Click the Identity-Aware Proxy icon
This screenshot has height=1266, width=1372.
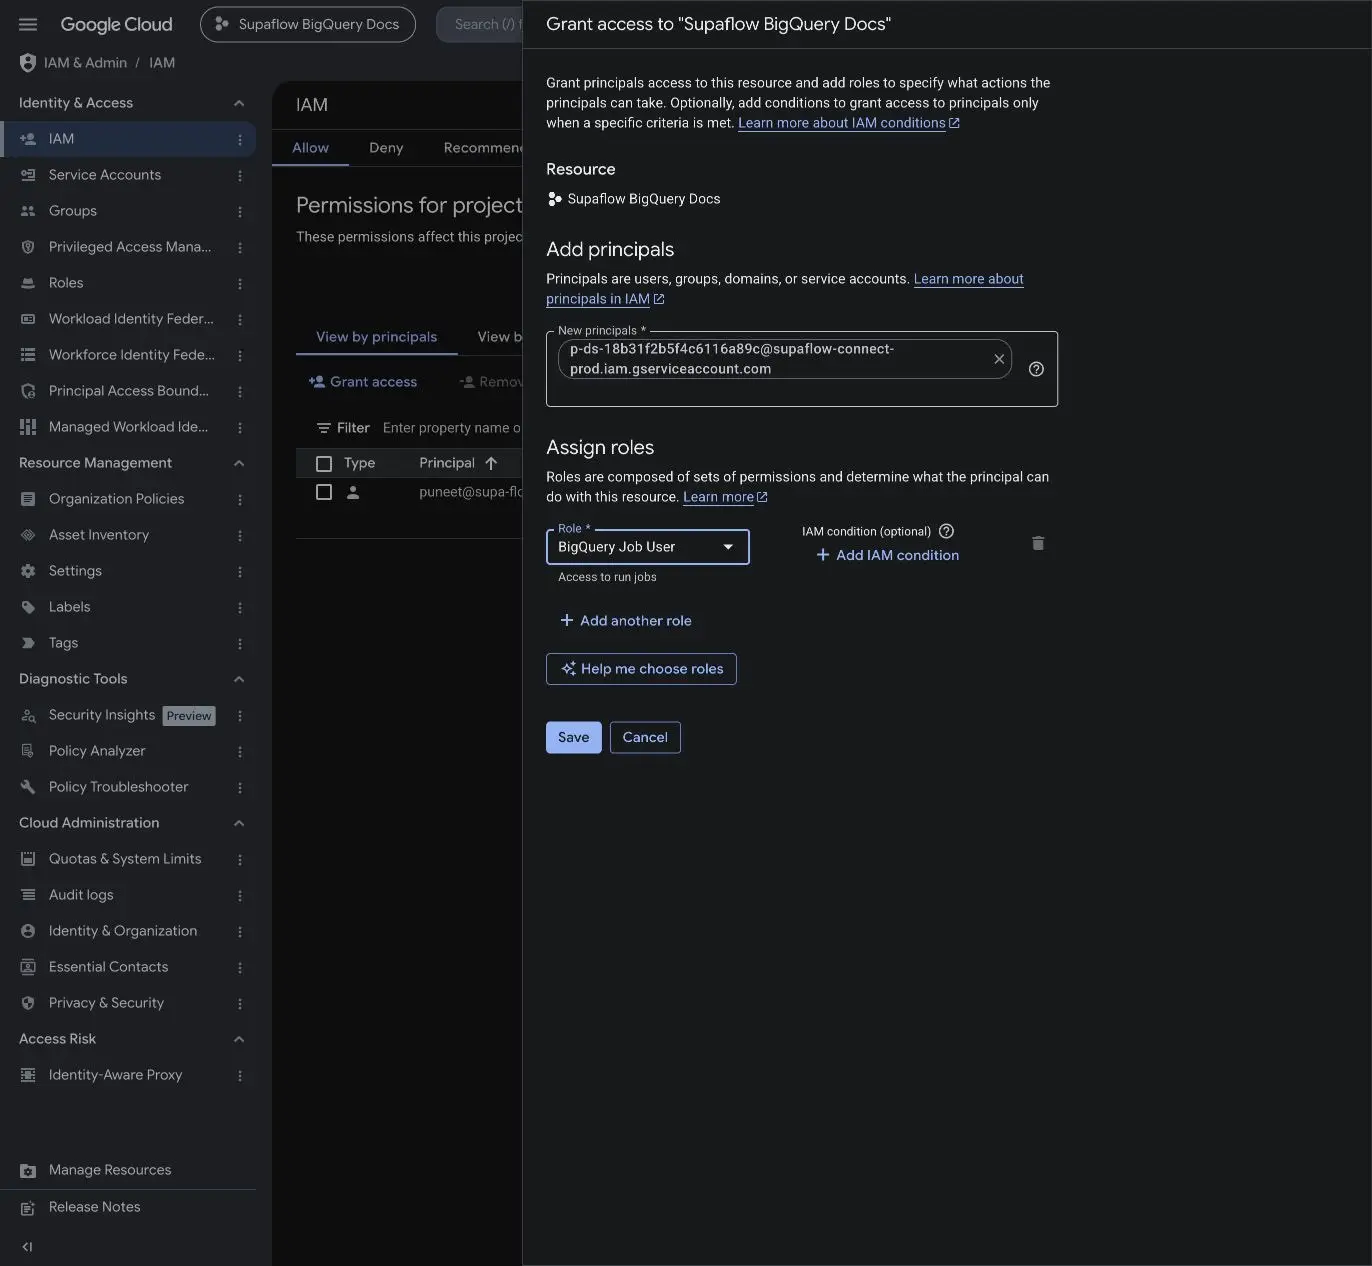[x=28, y=1075]
